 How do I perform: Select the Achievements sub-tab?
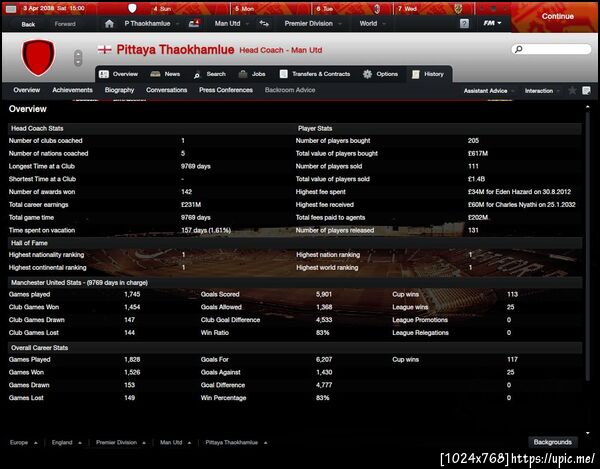pyautogui.click(x=72, y=90)
